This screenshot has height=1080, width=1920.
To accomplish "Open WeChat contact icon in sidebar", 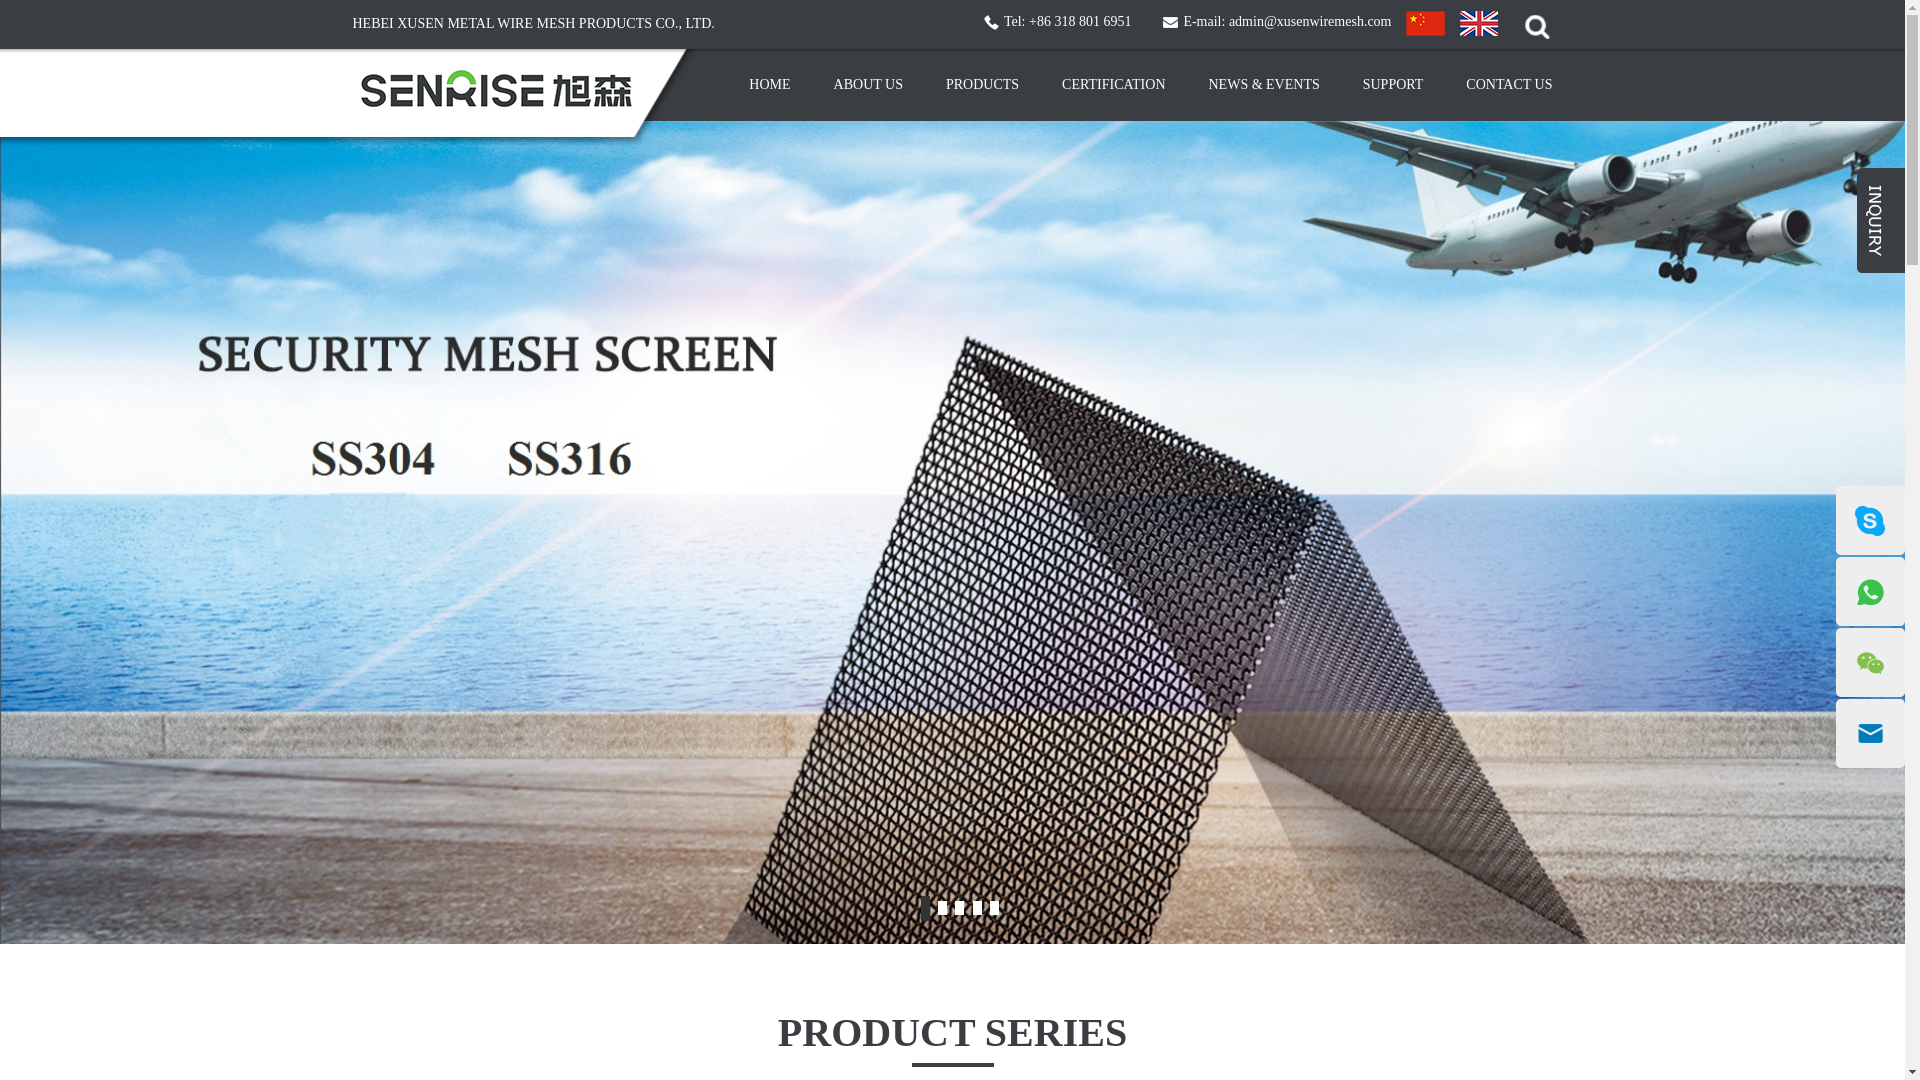I will pyautogui.click(x=1870, y=663).
